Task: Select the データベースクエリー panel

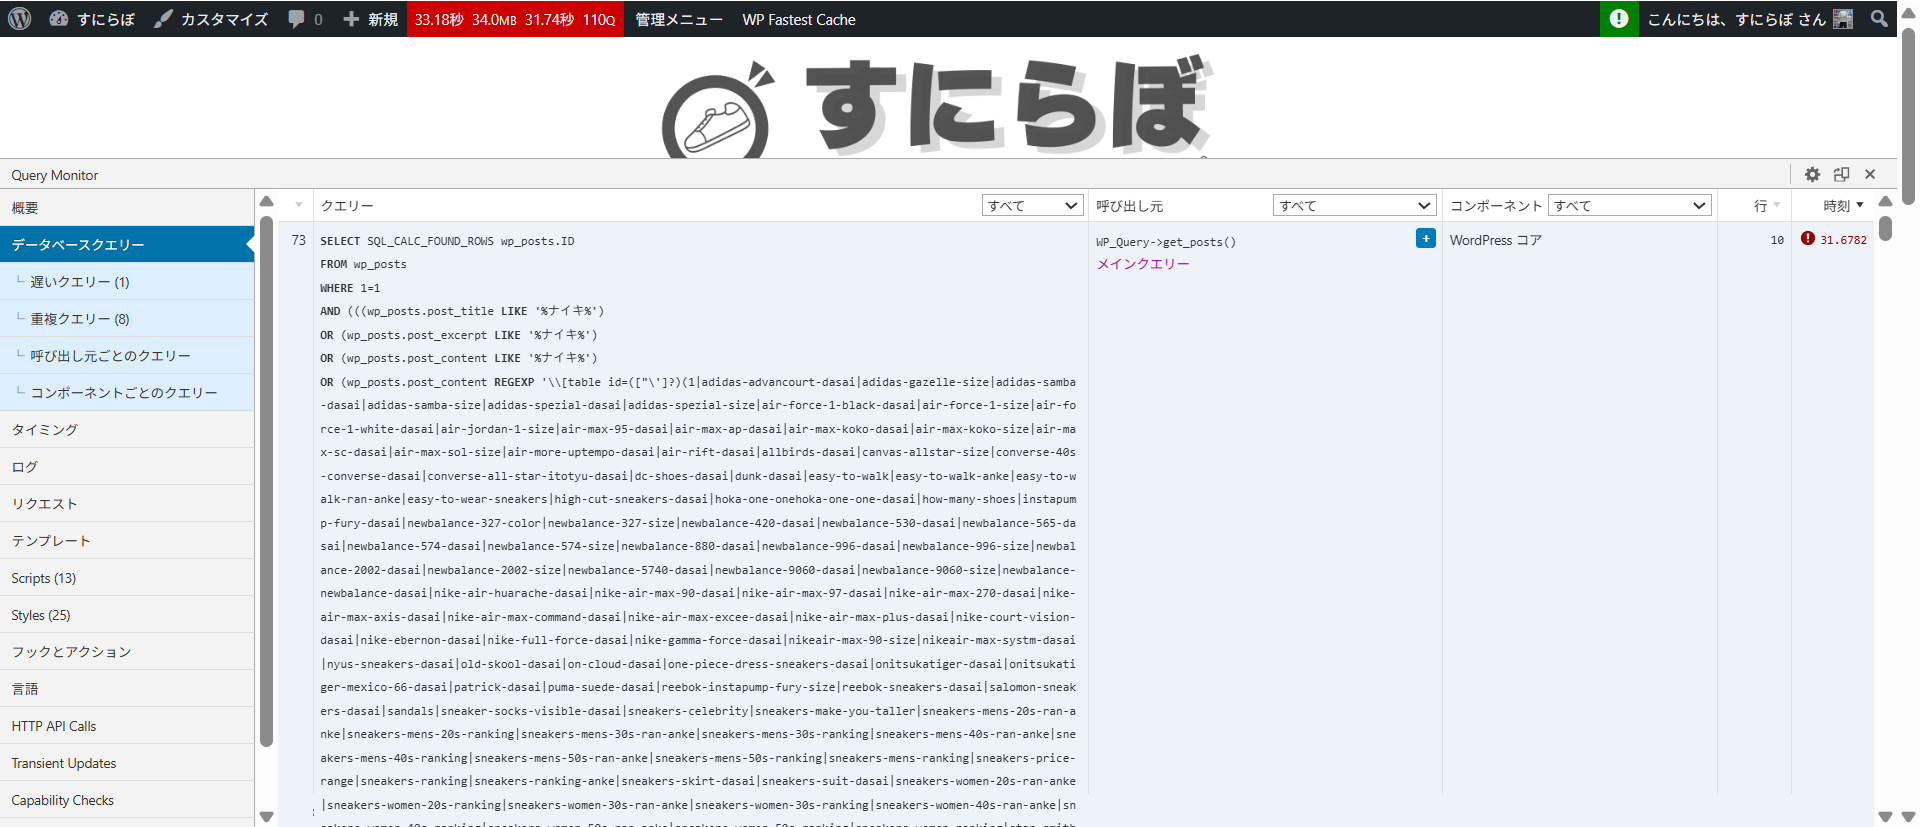Action: click(127, 244)
